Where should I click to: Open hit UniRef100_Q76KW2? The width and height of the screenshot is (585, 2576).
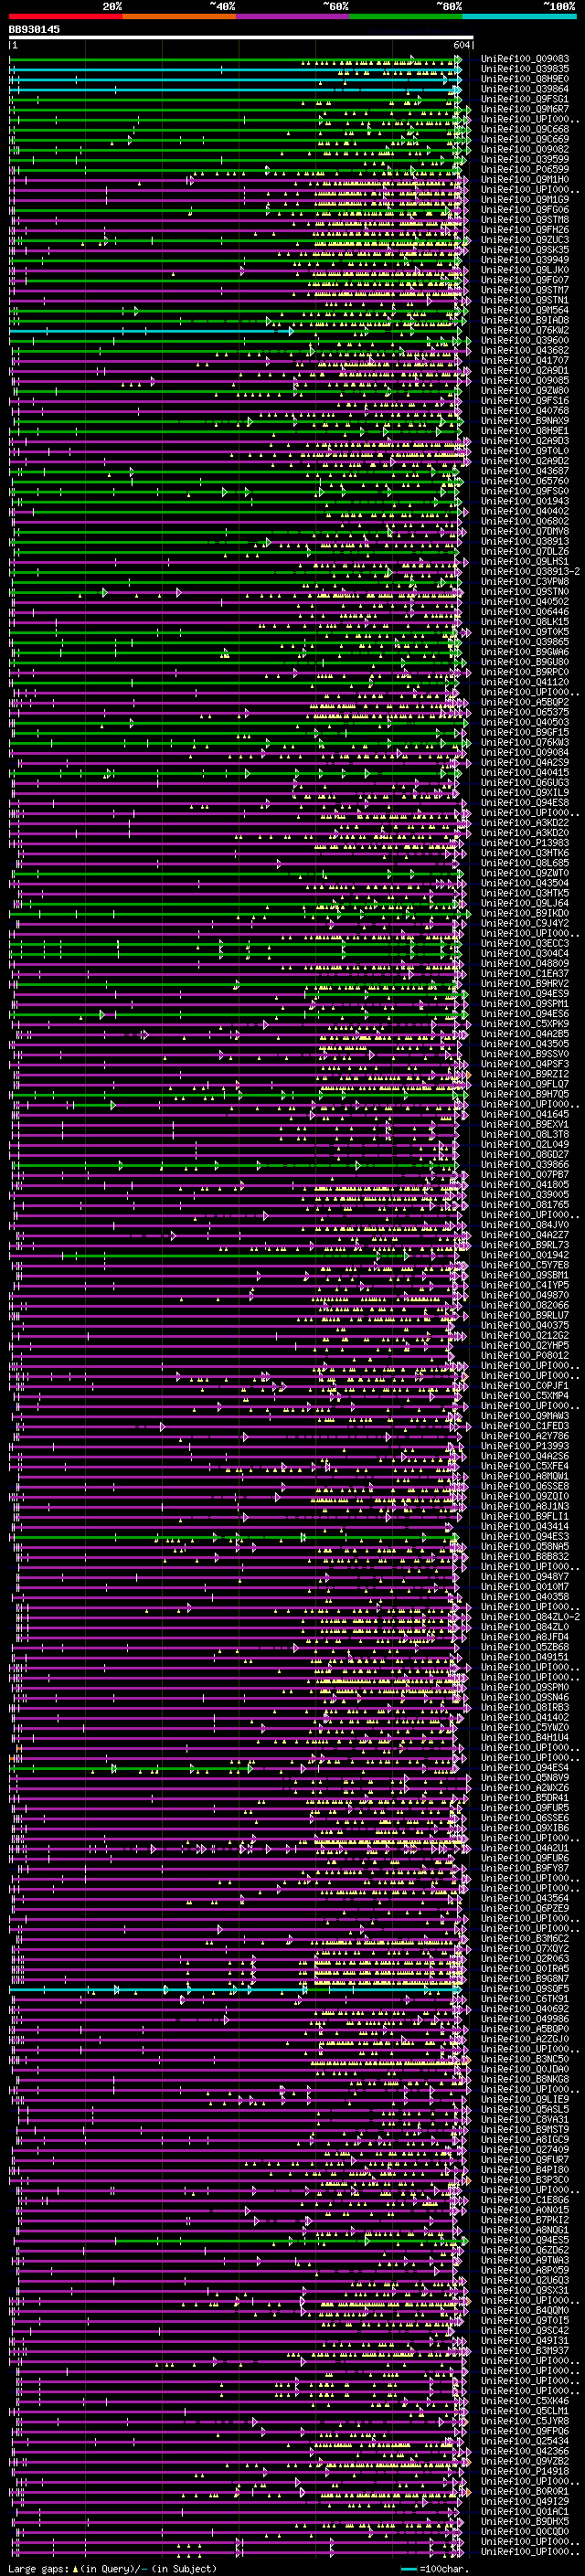(x=525, y=330)
